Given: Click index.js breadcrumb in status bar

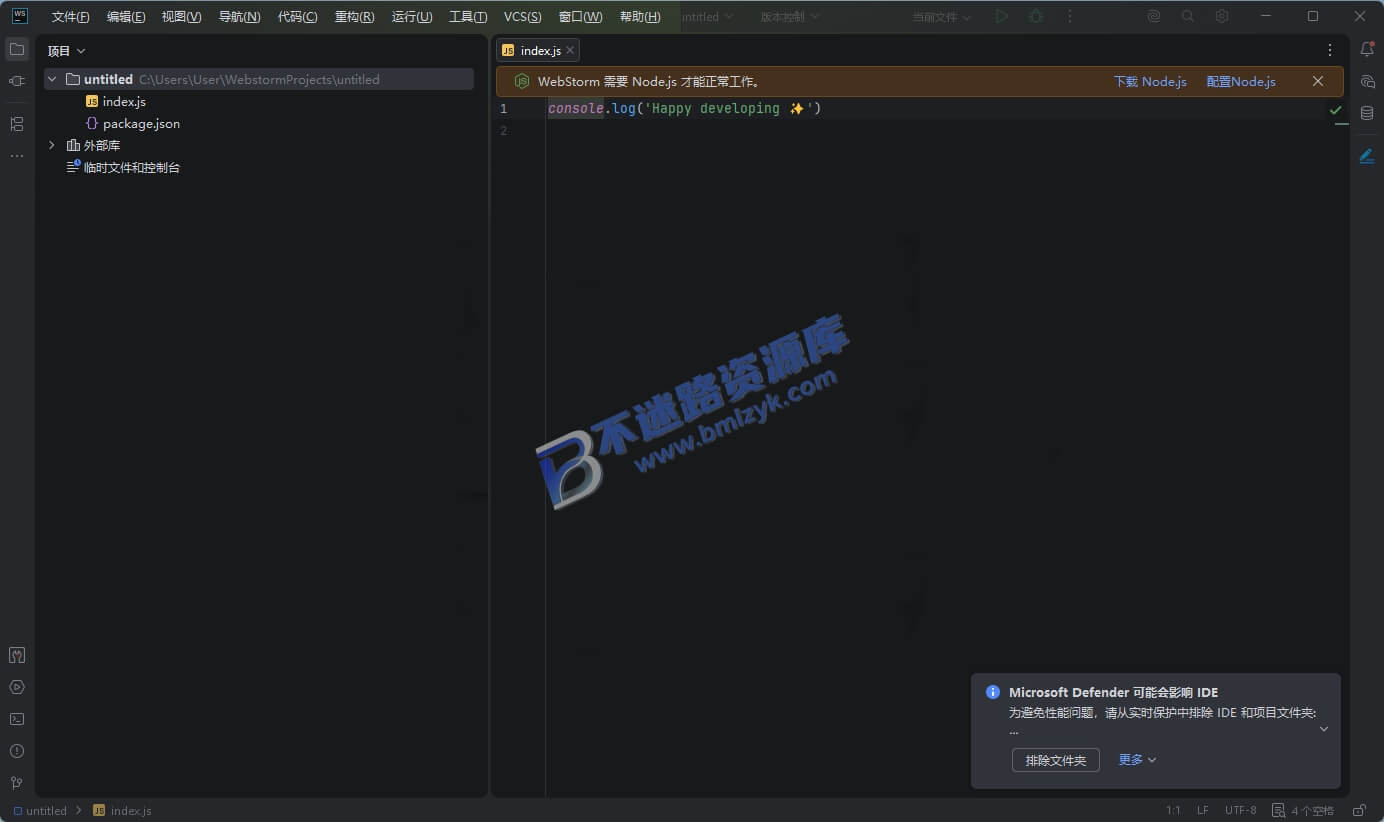Looking at the screenshot, I should (x=122, y=811).
